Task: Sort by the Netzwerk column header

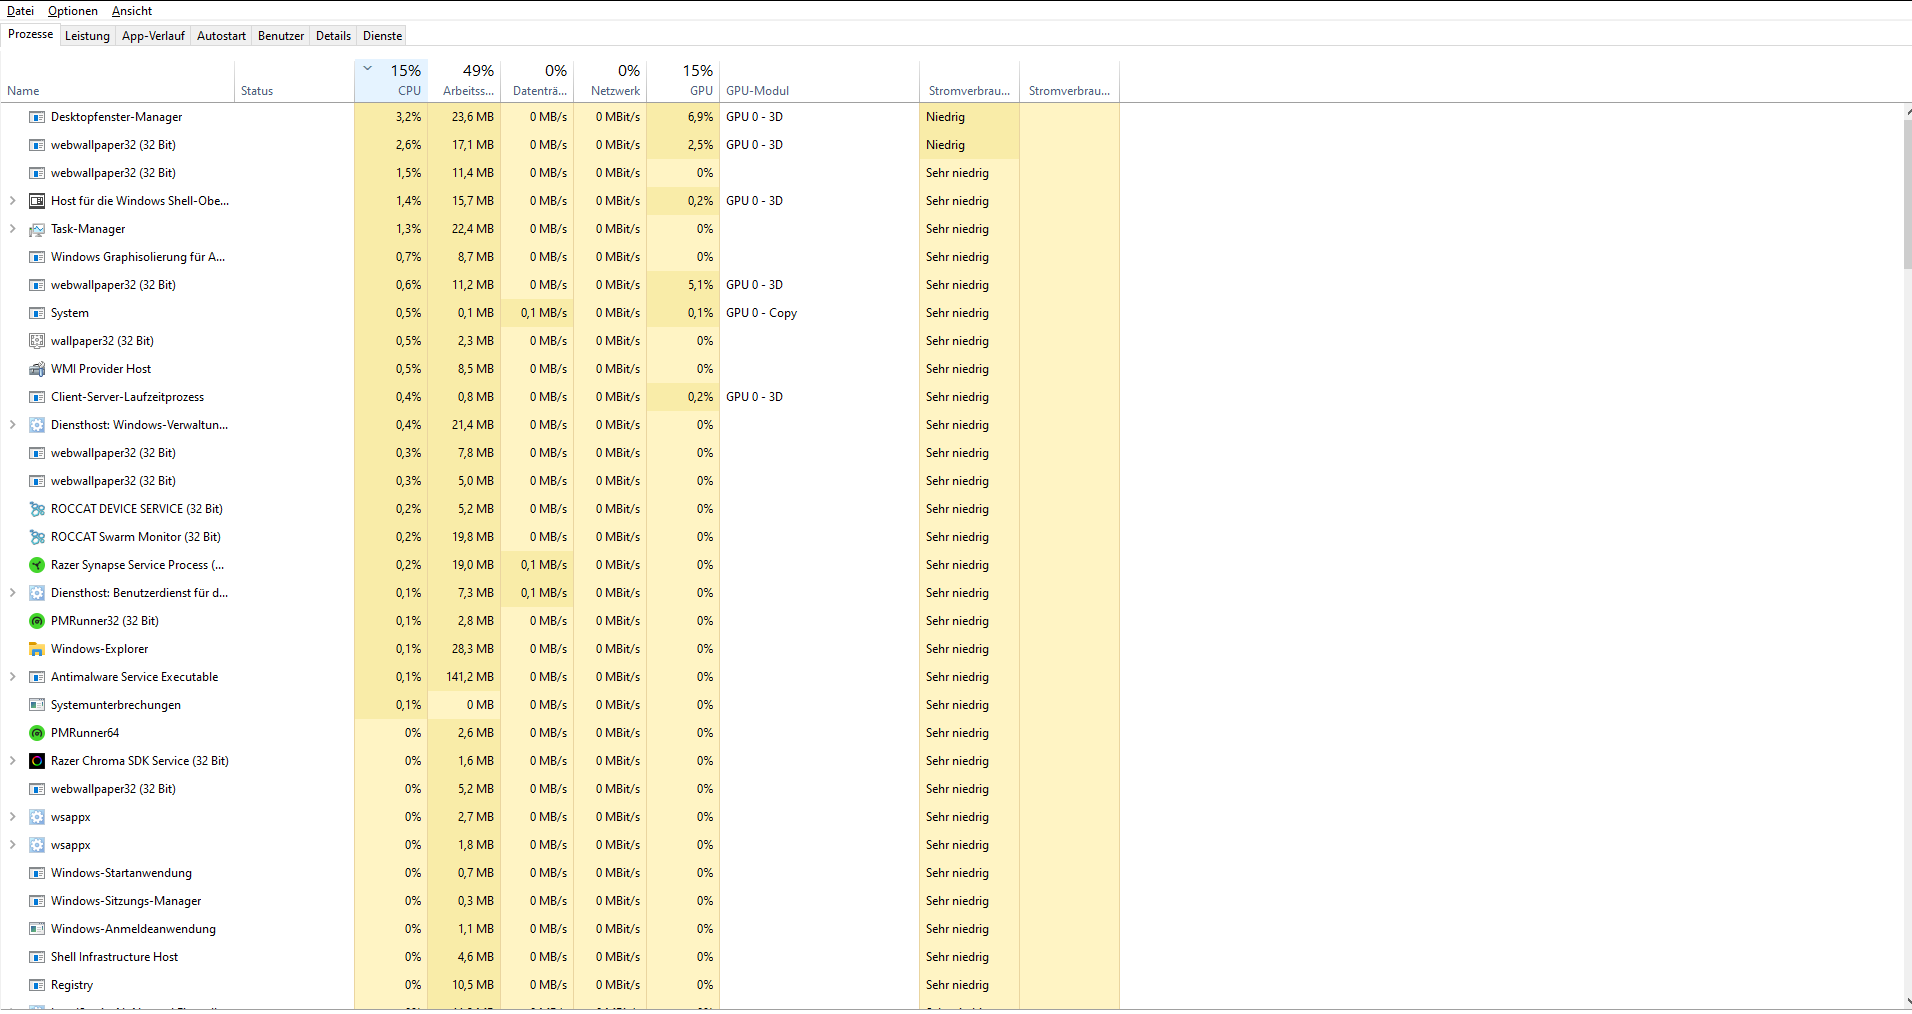Action: tap(610, 81)
